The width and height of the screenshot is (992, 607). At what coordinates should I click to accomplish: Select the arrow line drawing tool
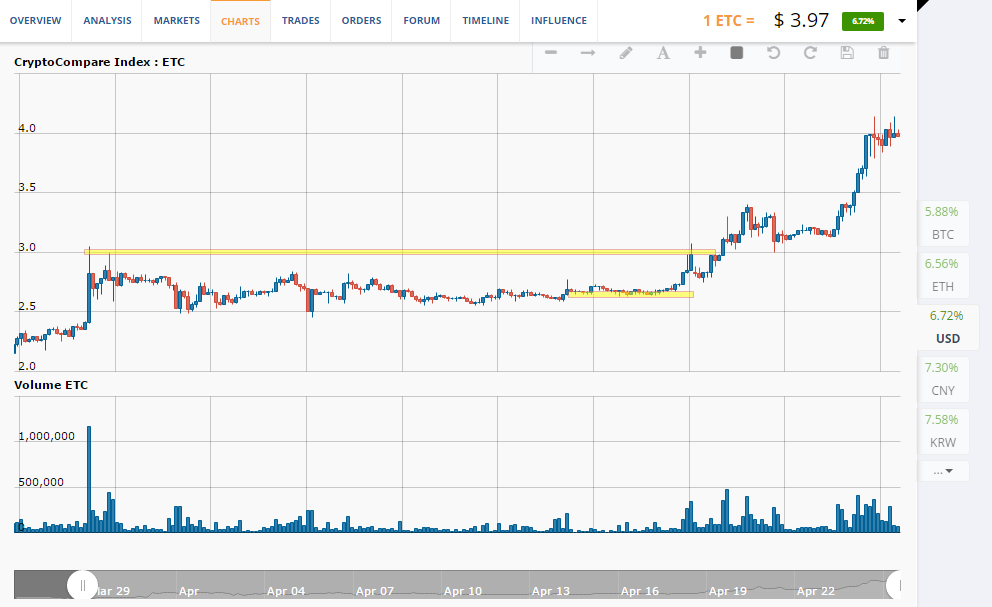click(x=588, y=53)
